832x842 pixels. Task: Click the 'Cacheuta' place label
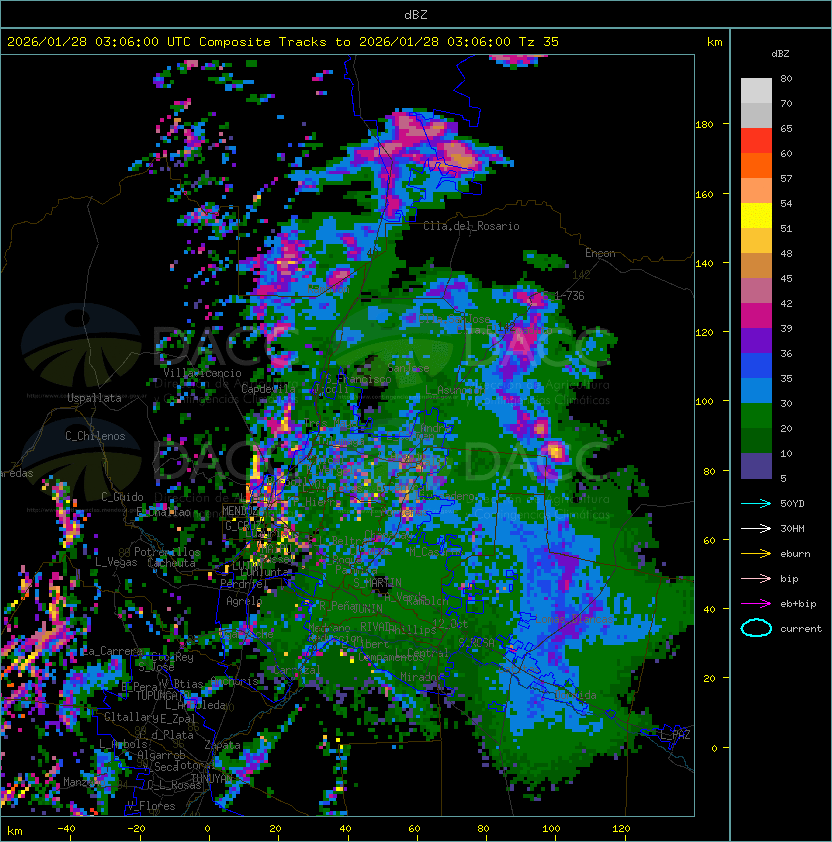click(x=171, y=563)
